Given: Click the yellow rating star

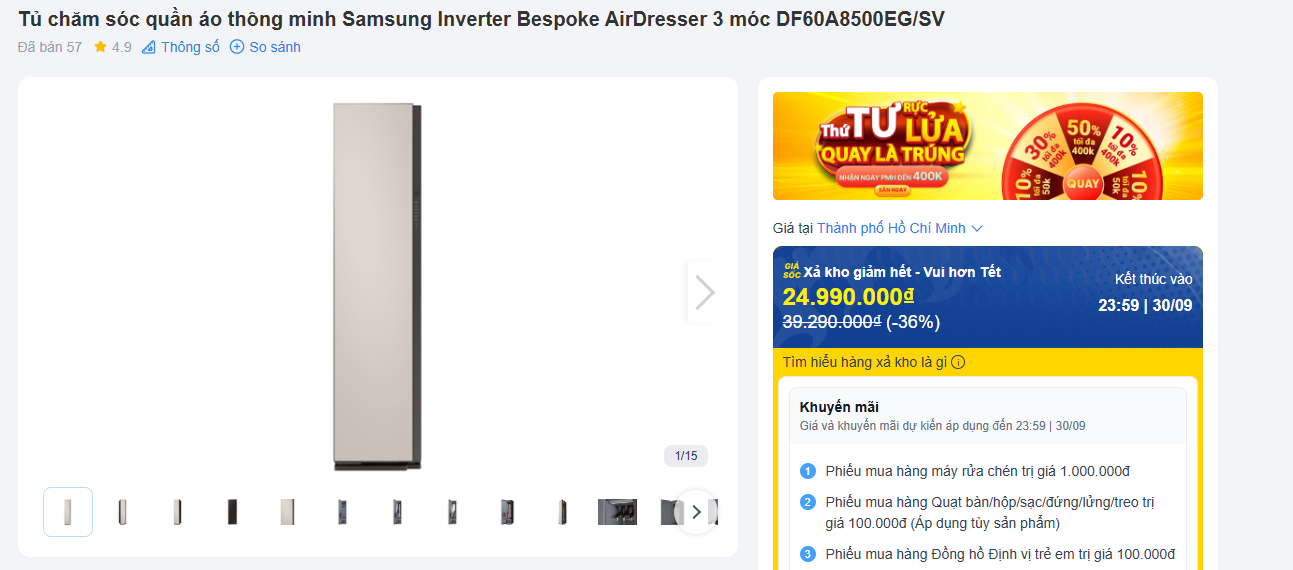Looking at the screenshot, I should (x=100, y=47).
